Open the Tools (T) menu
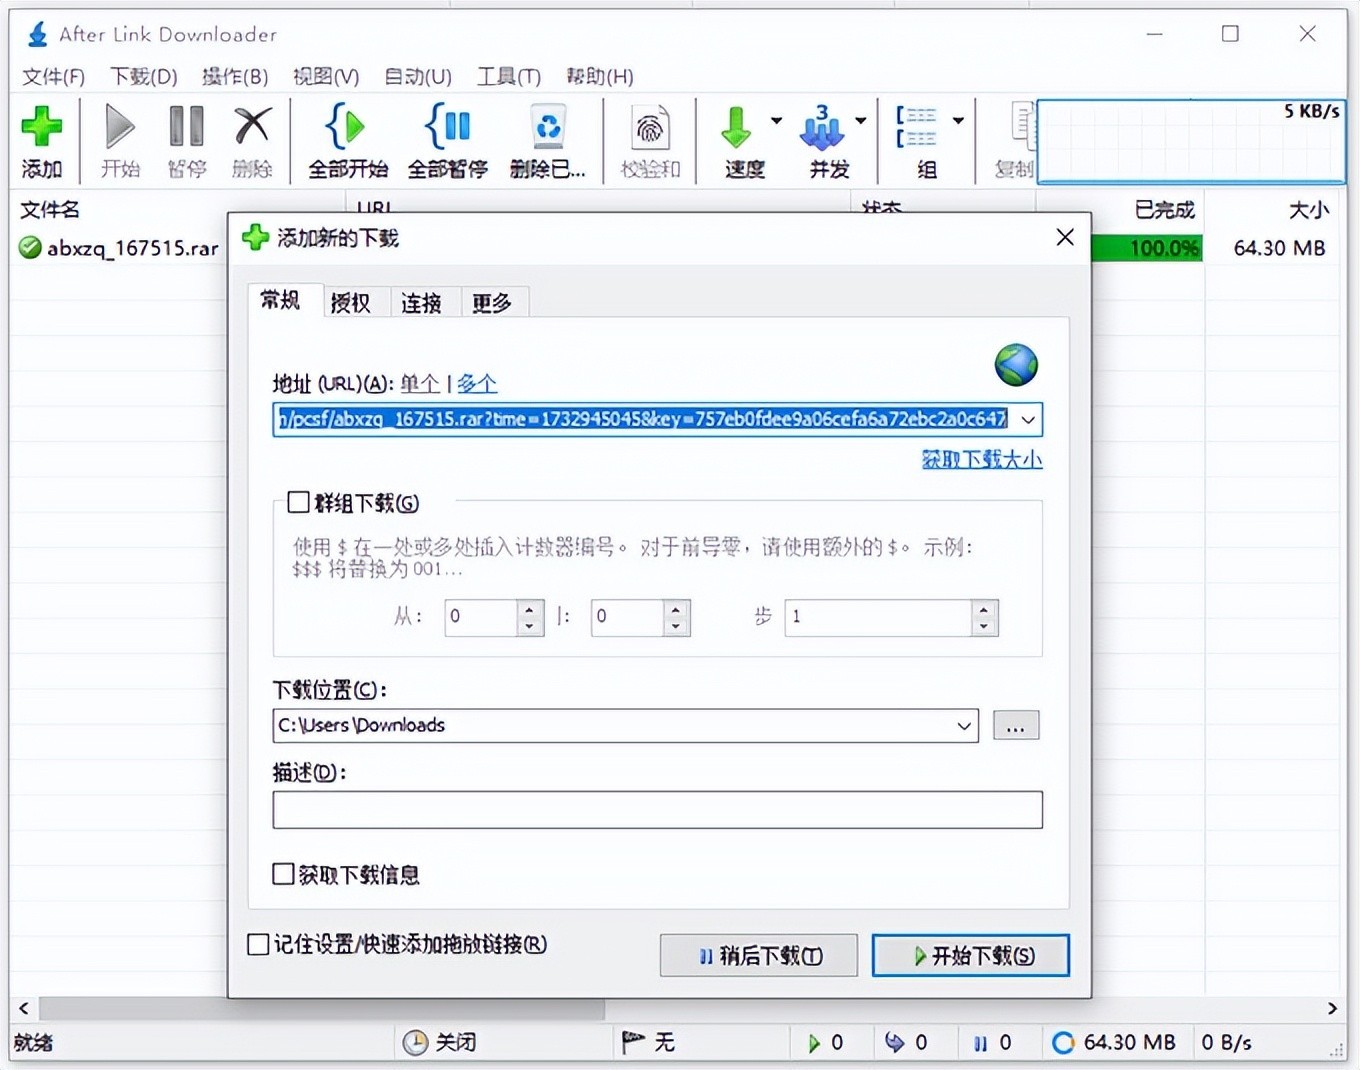This screenshot has width=1360, height=1070. [509, 77]
